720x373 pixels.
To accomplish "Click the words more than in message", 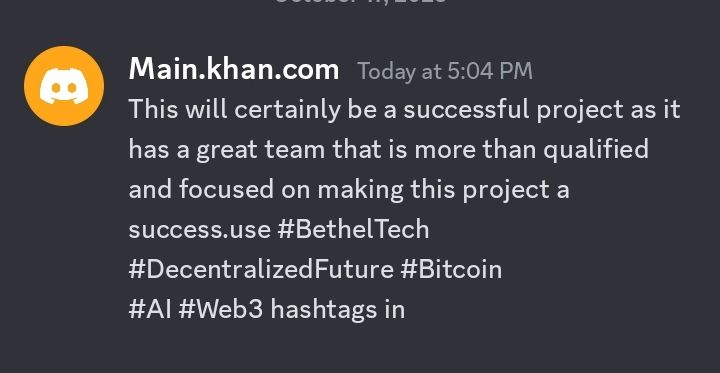I will click(475, 150).
